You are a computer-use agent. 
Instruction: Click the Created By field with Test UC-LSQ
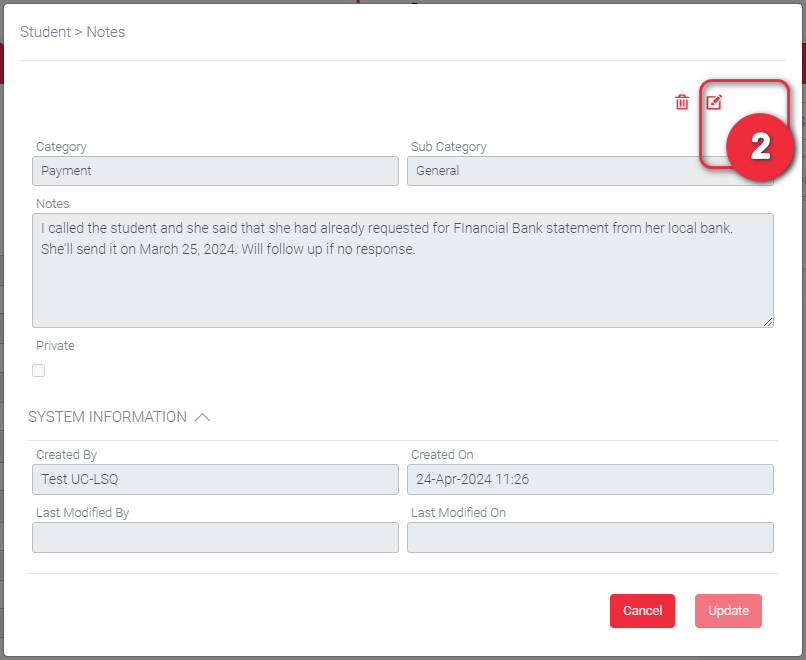point(215,480)
